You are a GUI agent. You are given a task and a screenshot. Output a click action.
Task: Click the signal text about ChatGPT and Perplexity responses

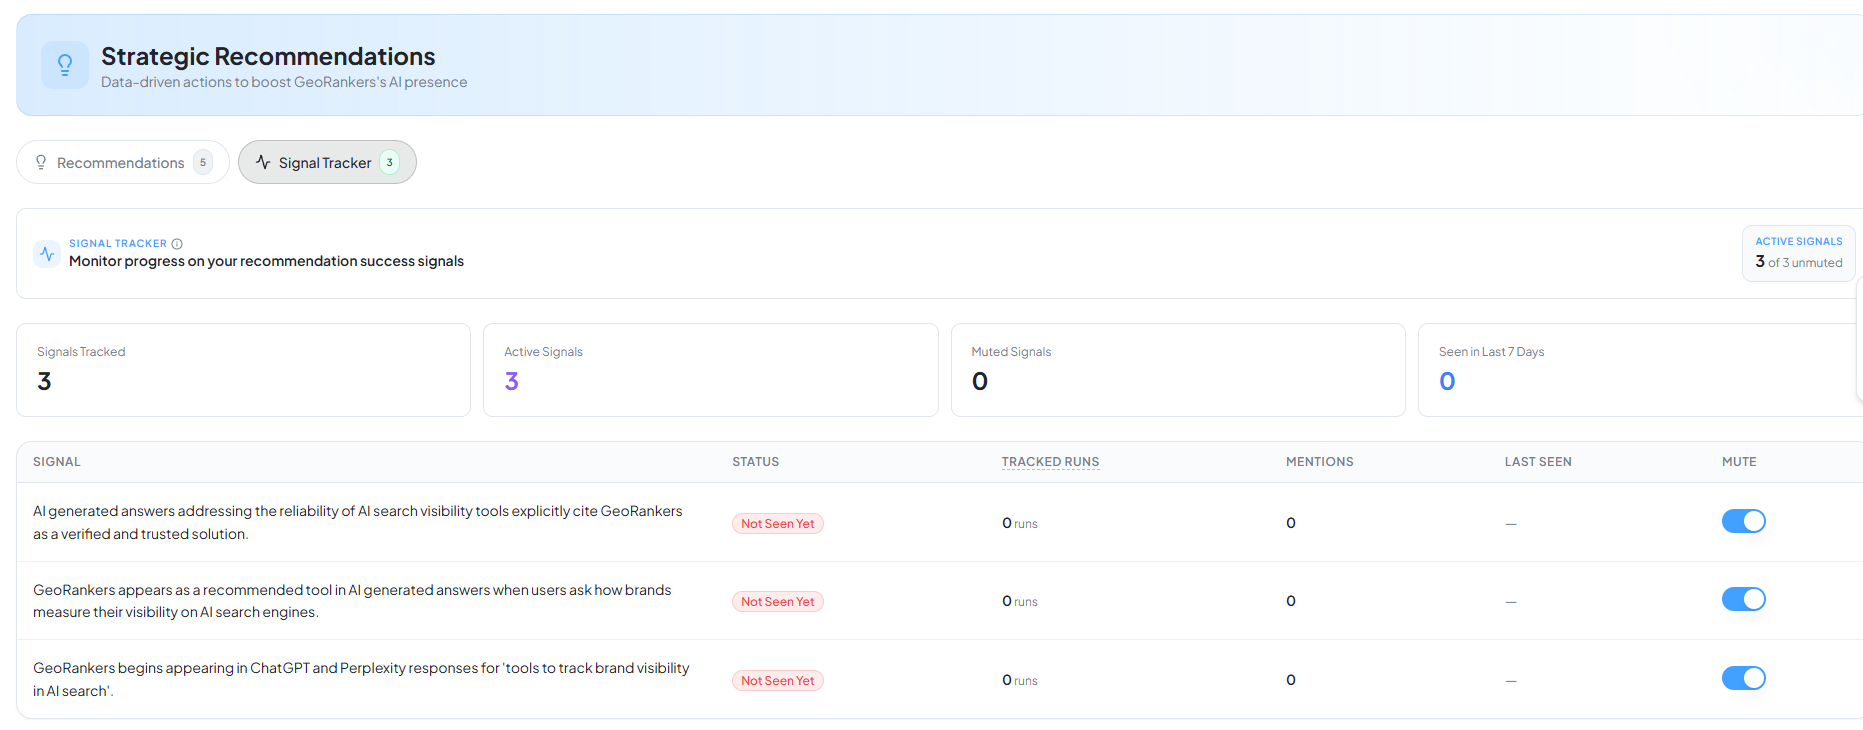tap(361, 679)
